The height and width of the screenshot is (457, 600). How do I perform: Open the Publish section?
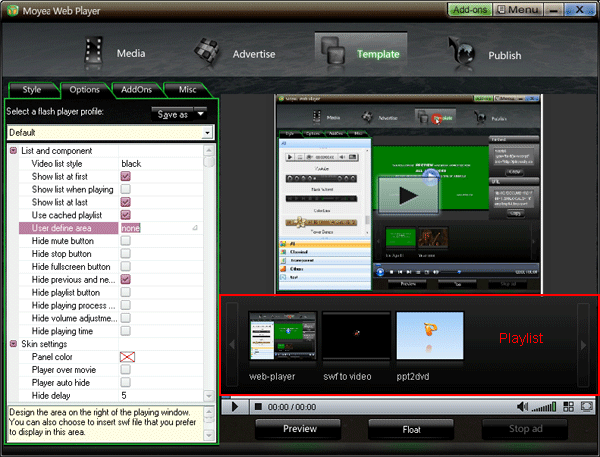pyautogui.click(x=483, y=55)
